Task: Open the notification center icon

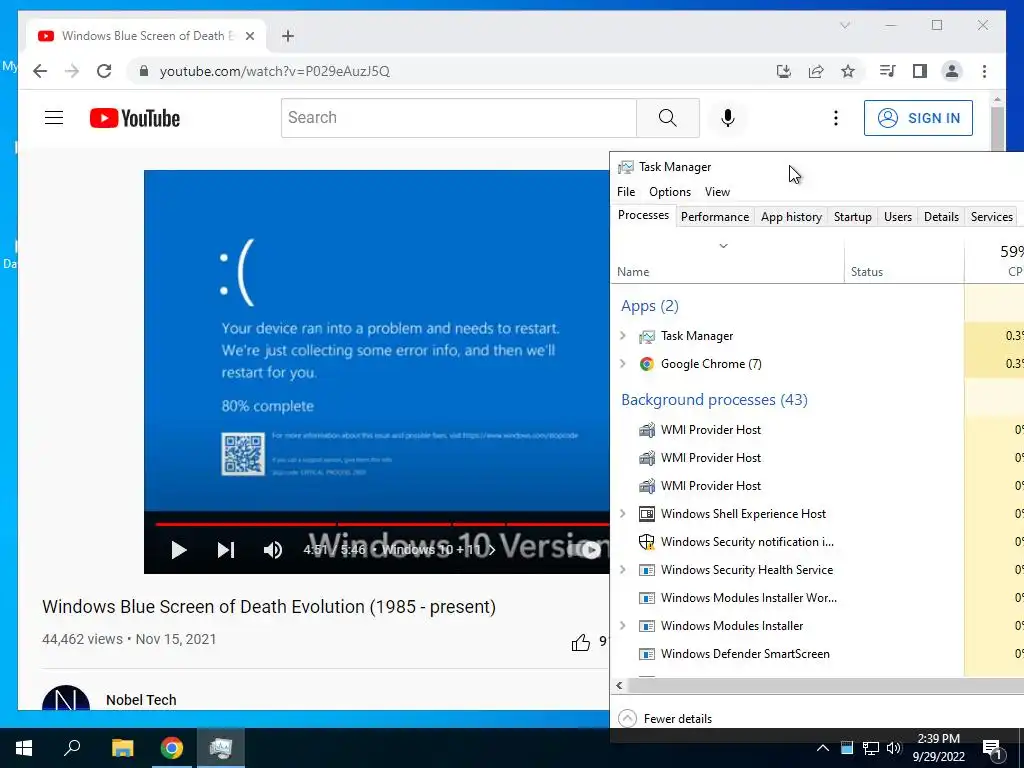Action: tap(993, 748)
